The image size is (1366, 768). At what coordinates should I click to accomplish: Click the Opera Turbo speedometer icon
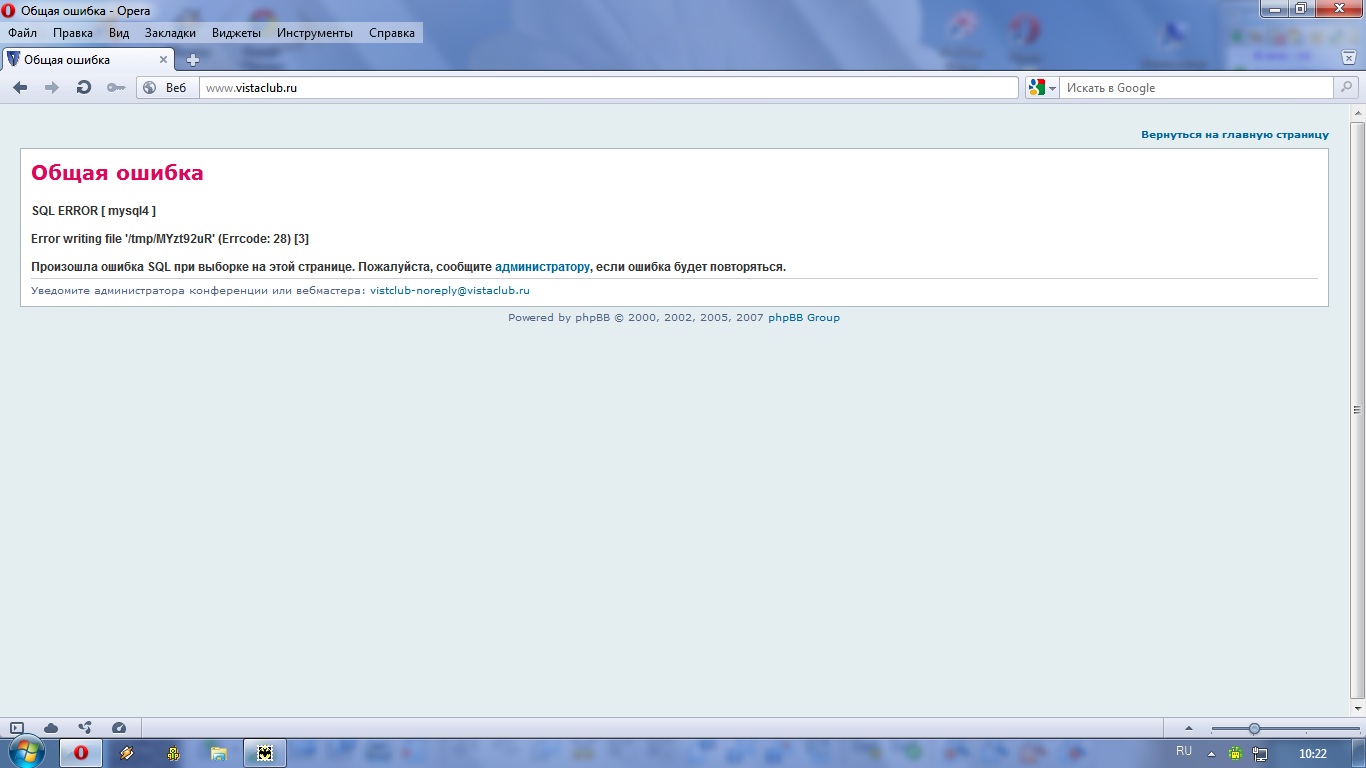tap(119, 728)
